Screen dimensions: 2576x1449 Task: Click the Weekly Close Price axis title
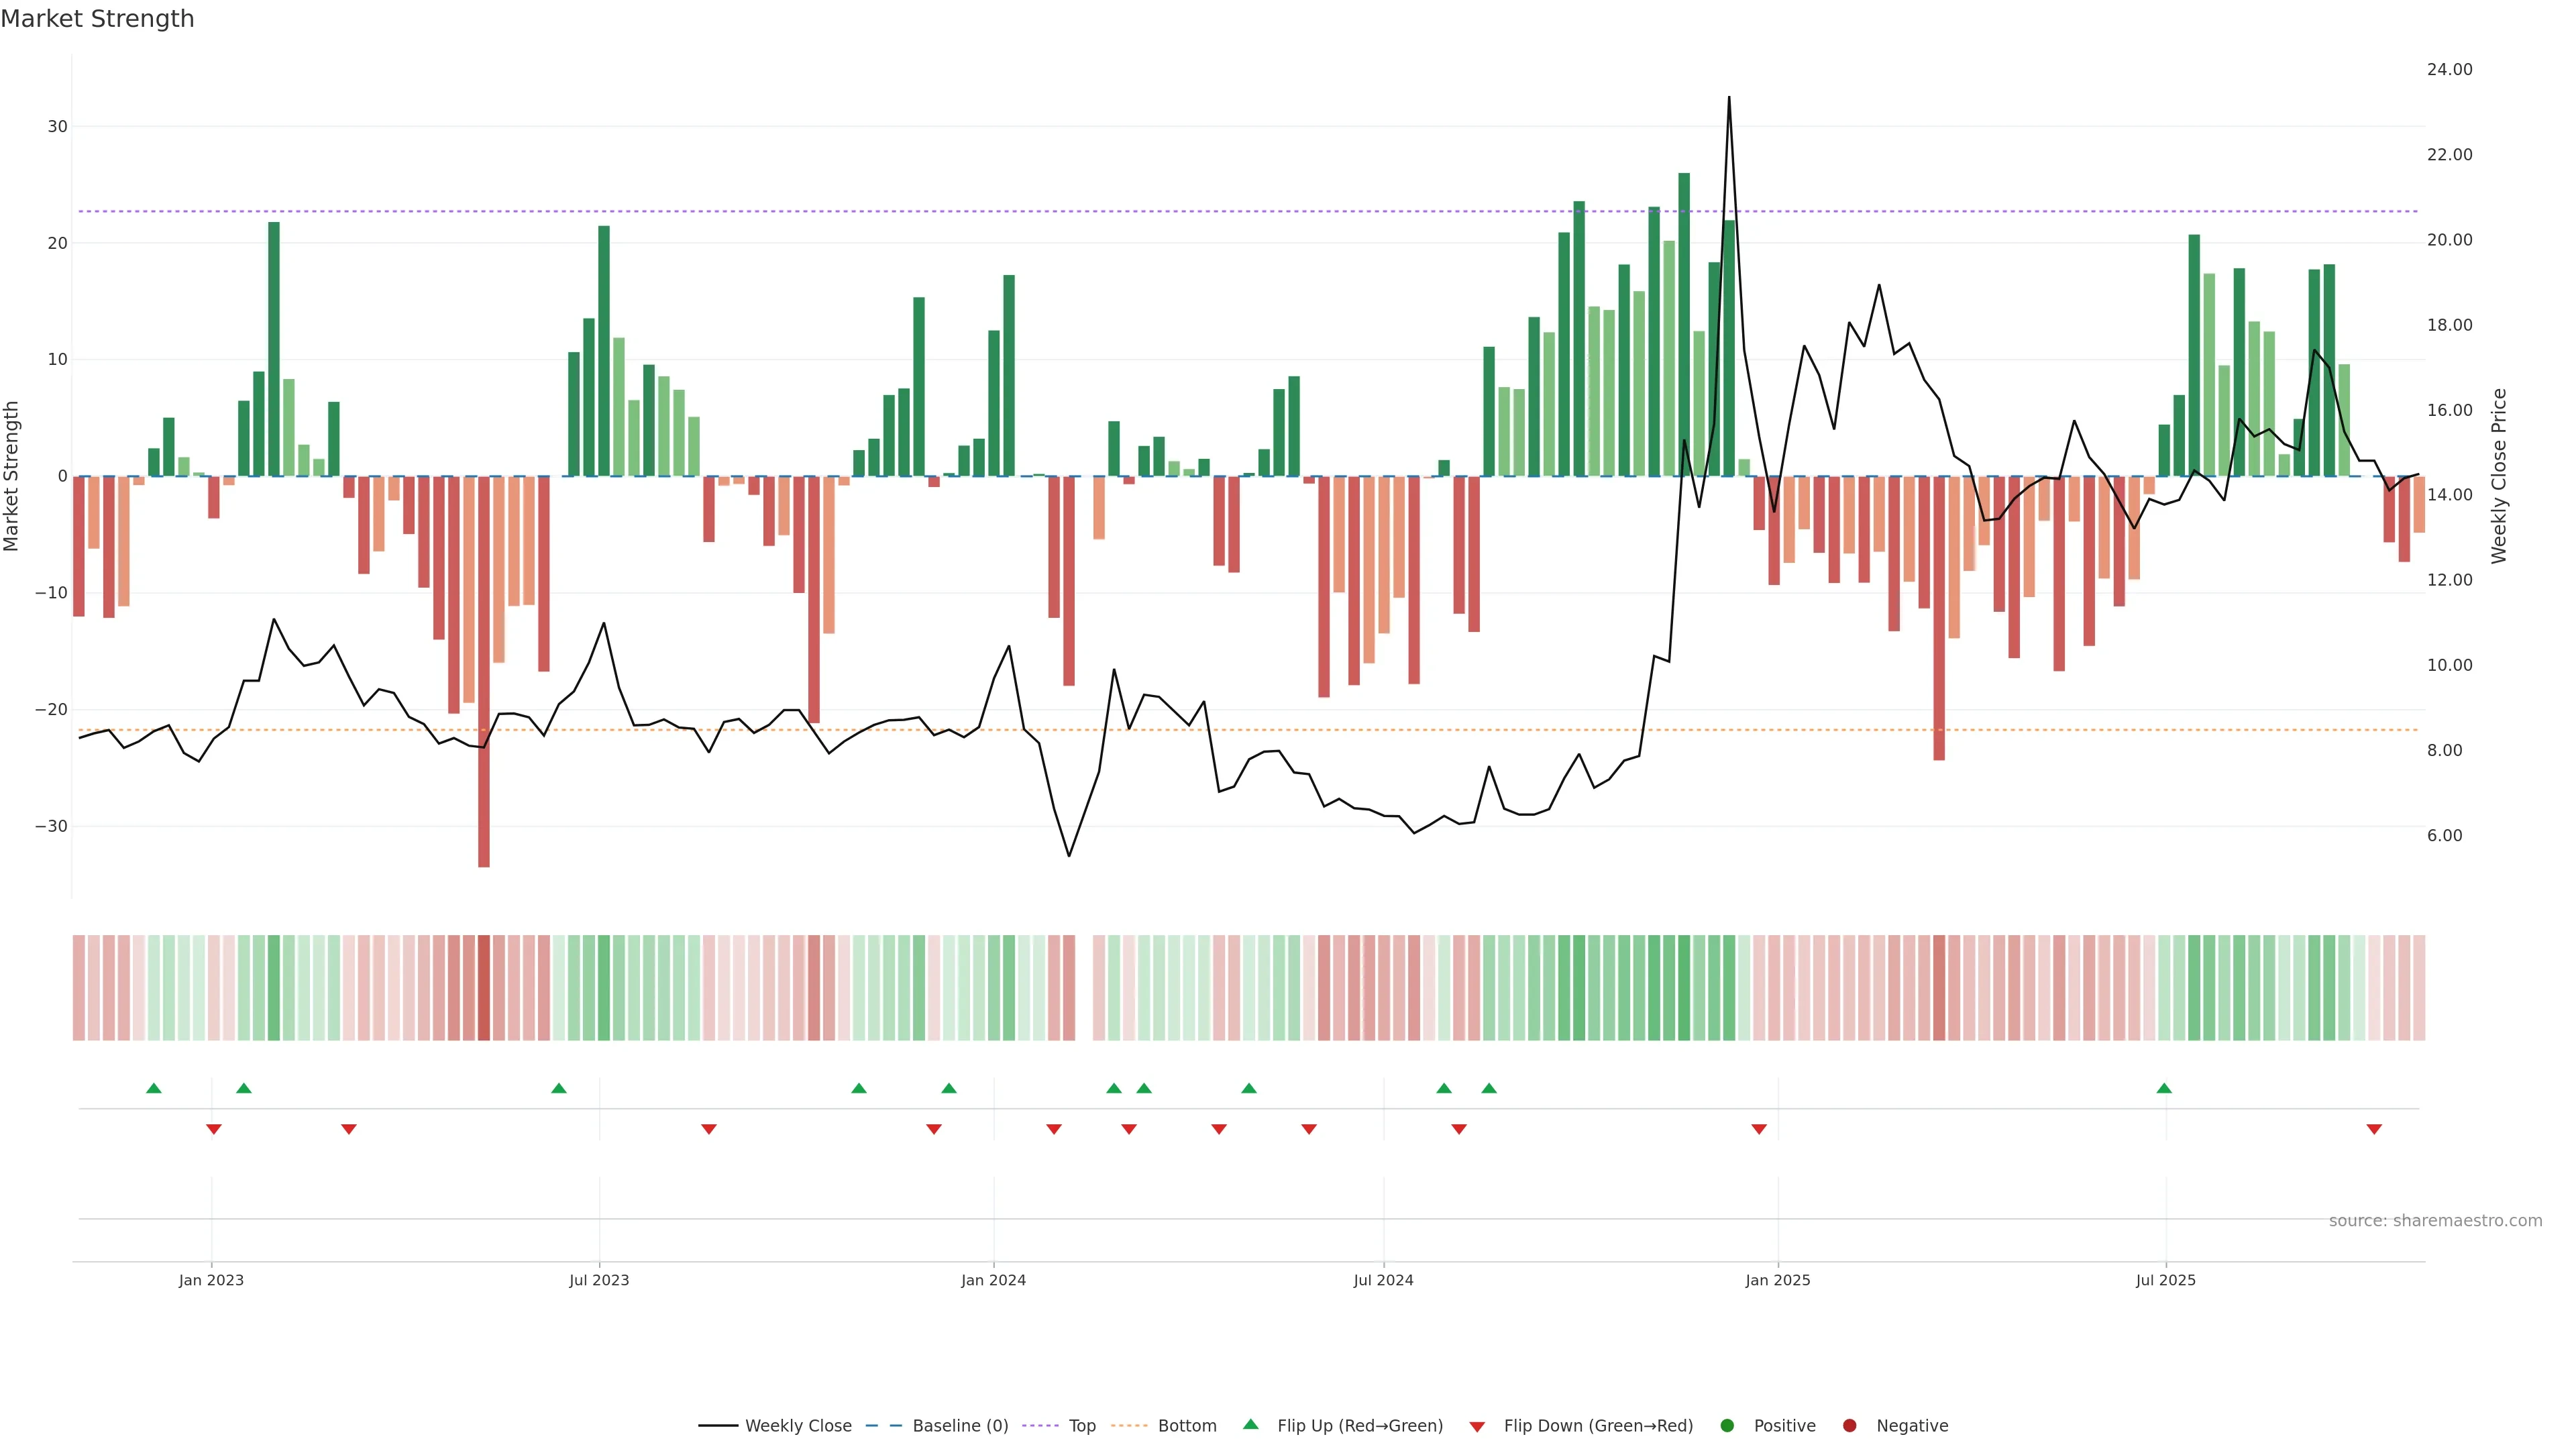(x=2499, y=476)
